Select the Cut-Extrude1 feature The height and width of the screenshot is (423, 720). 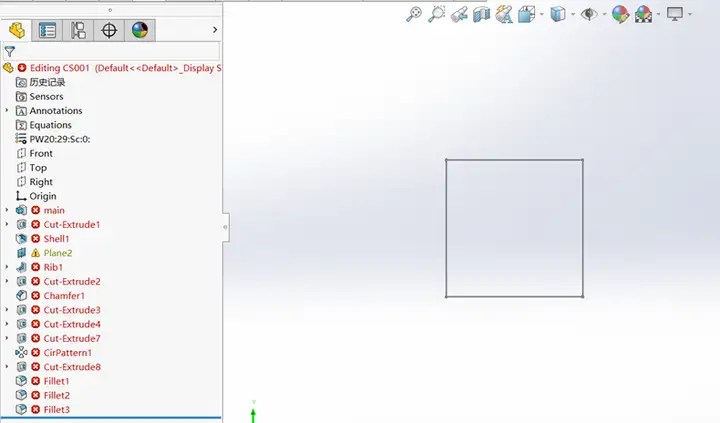(72, 225)
